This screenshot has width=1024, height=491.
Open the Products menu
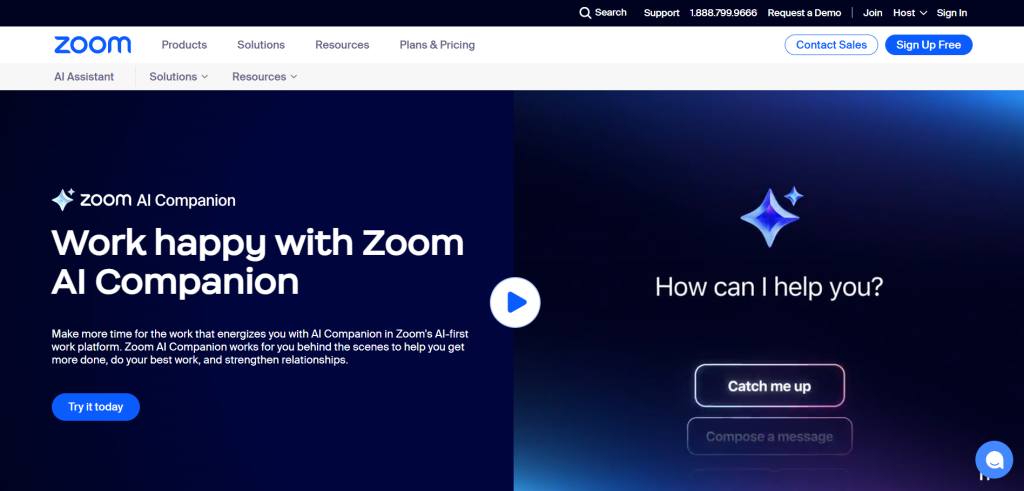tap(184, 45)
